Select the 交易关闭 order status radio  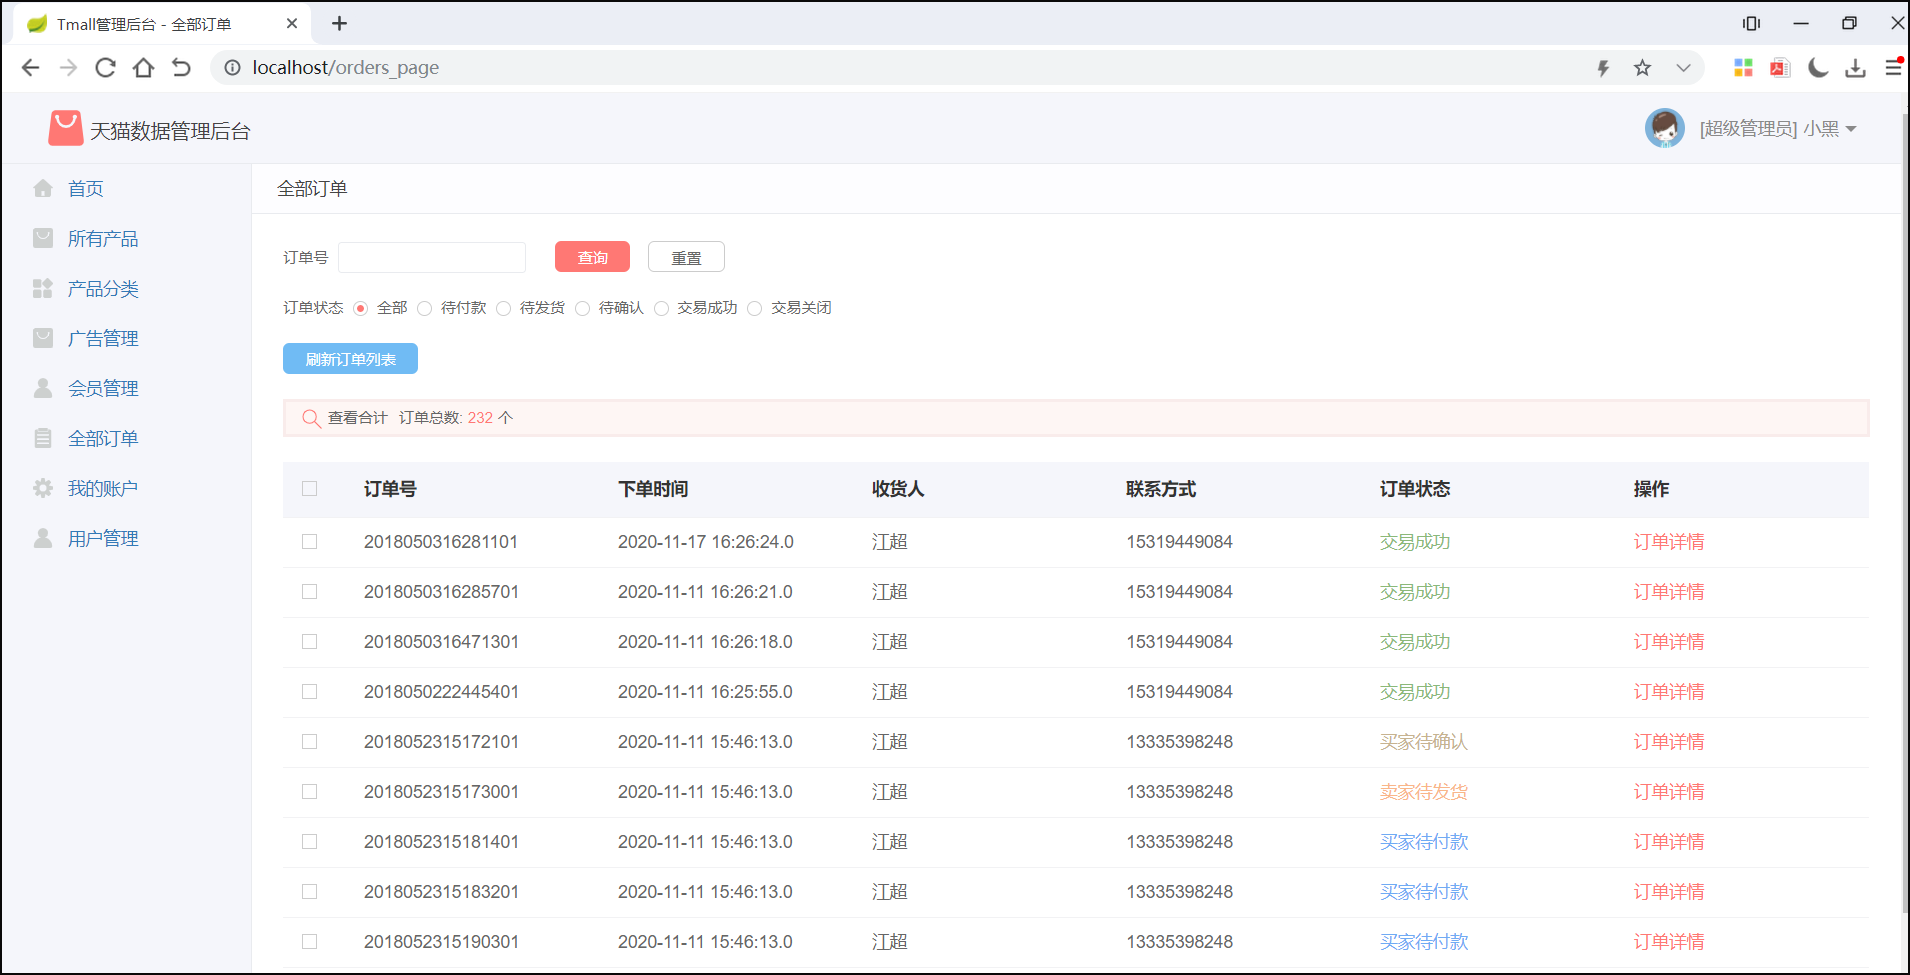tap(755, 308)
